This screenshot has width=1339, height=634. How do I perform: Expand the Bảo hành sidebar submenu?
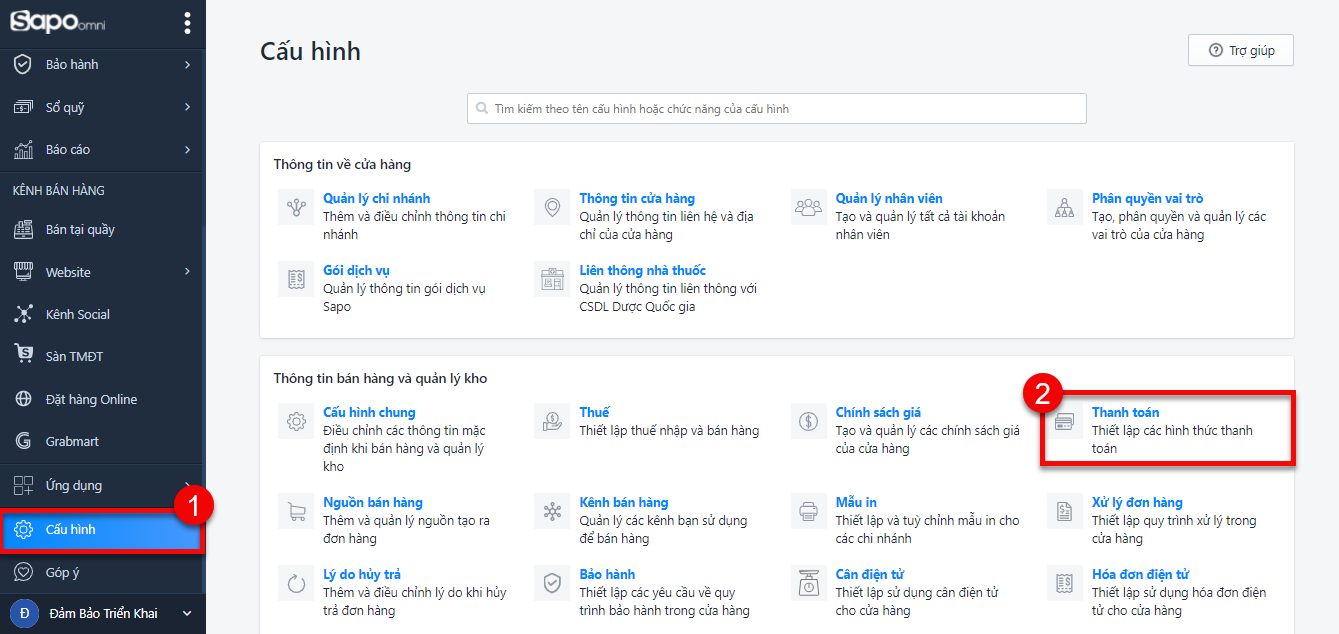tap(187, 65)
